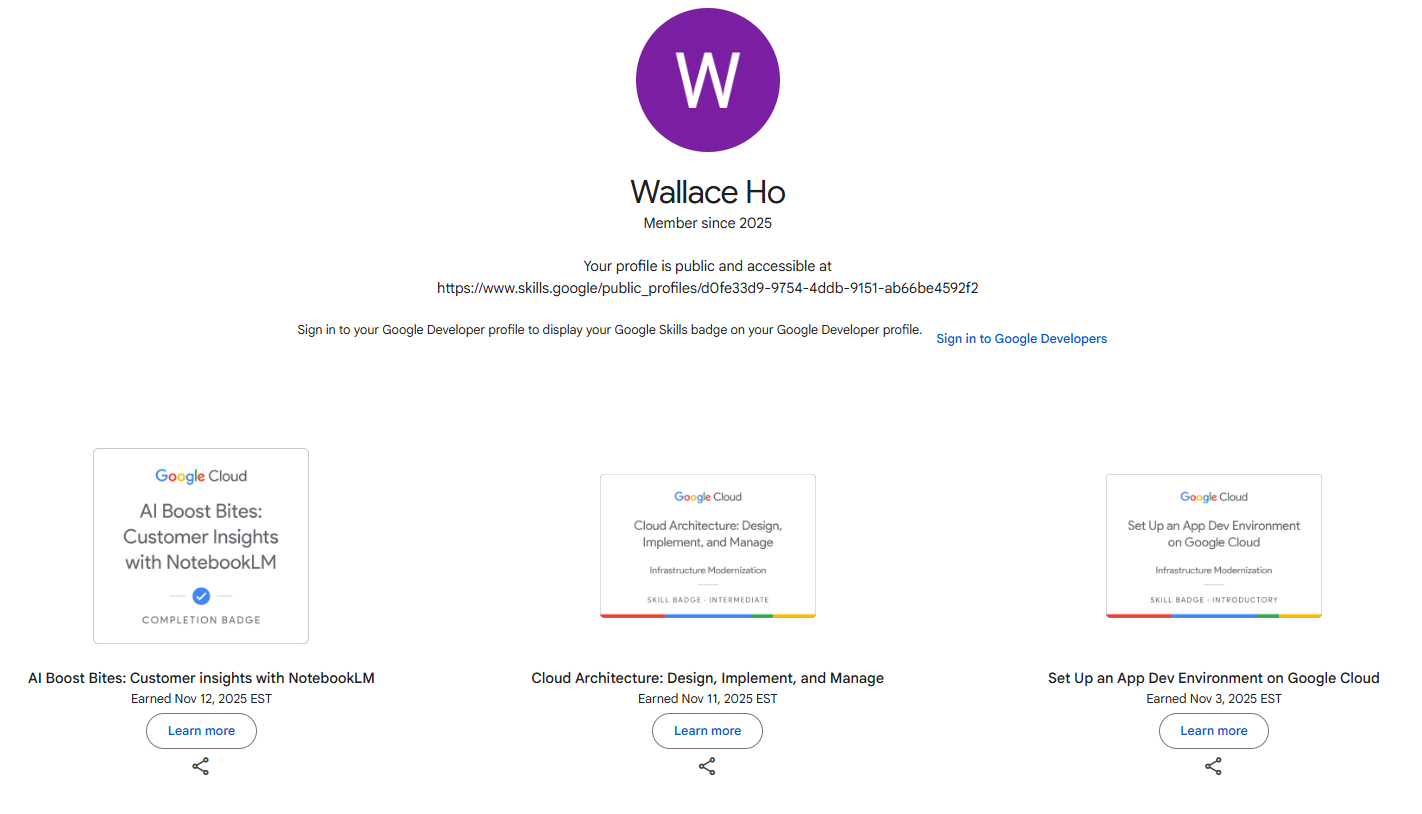Screen dimensions: 1422x814
Task: Select the AI Boost Bites badge title text
Action: coord(201,678)
